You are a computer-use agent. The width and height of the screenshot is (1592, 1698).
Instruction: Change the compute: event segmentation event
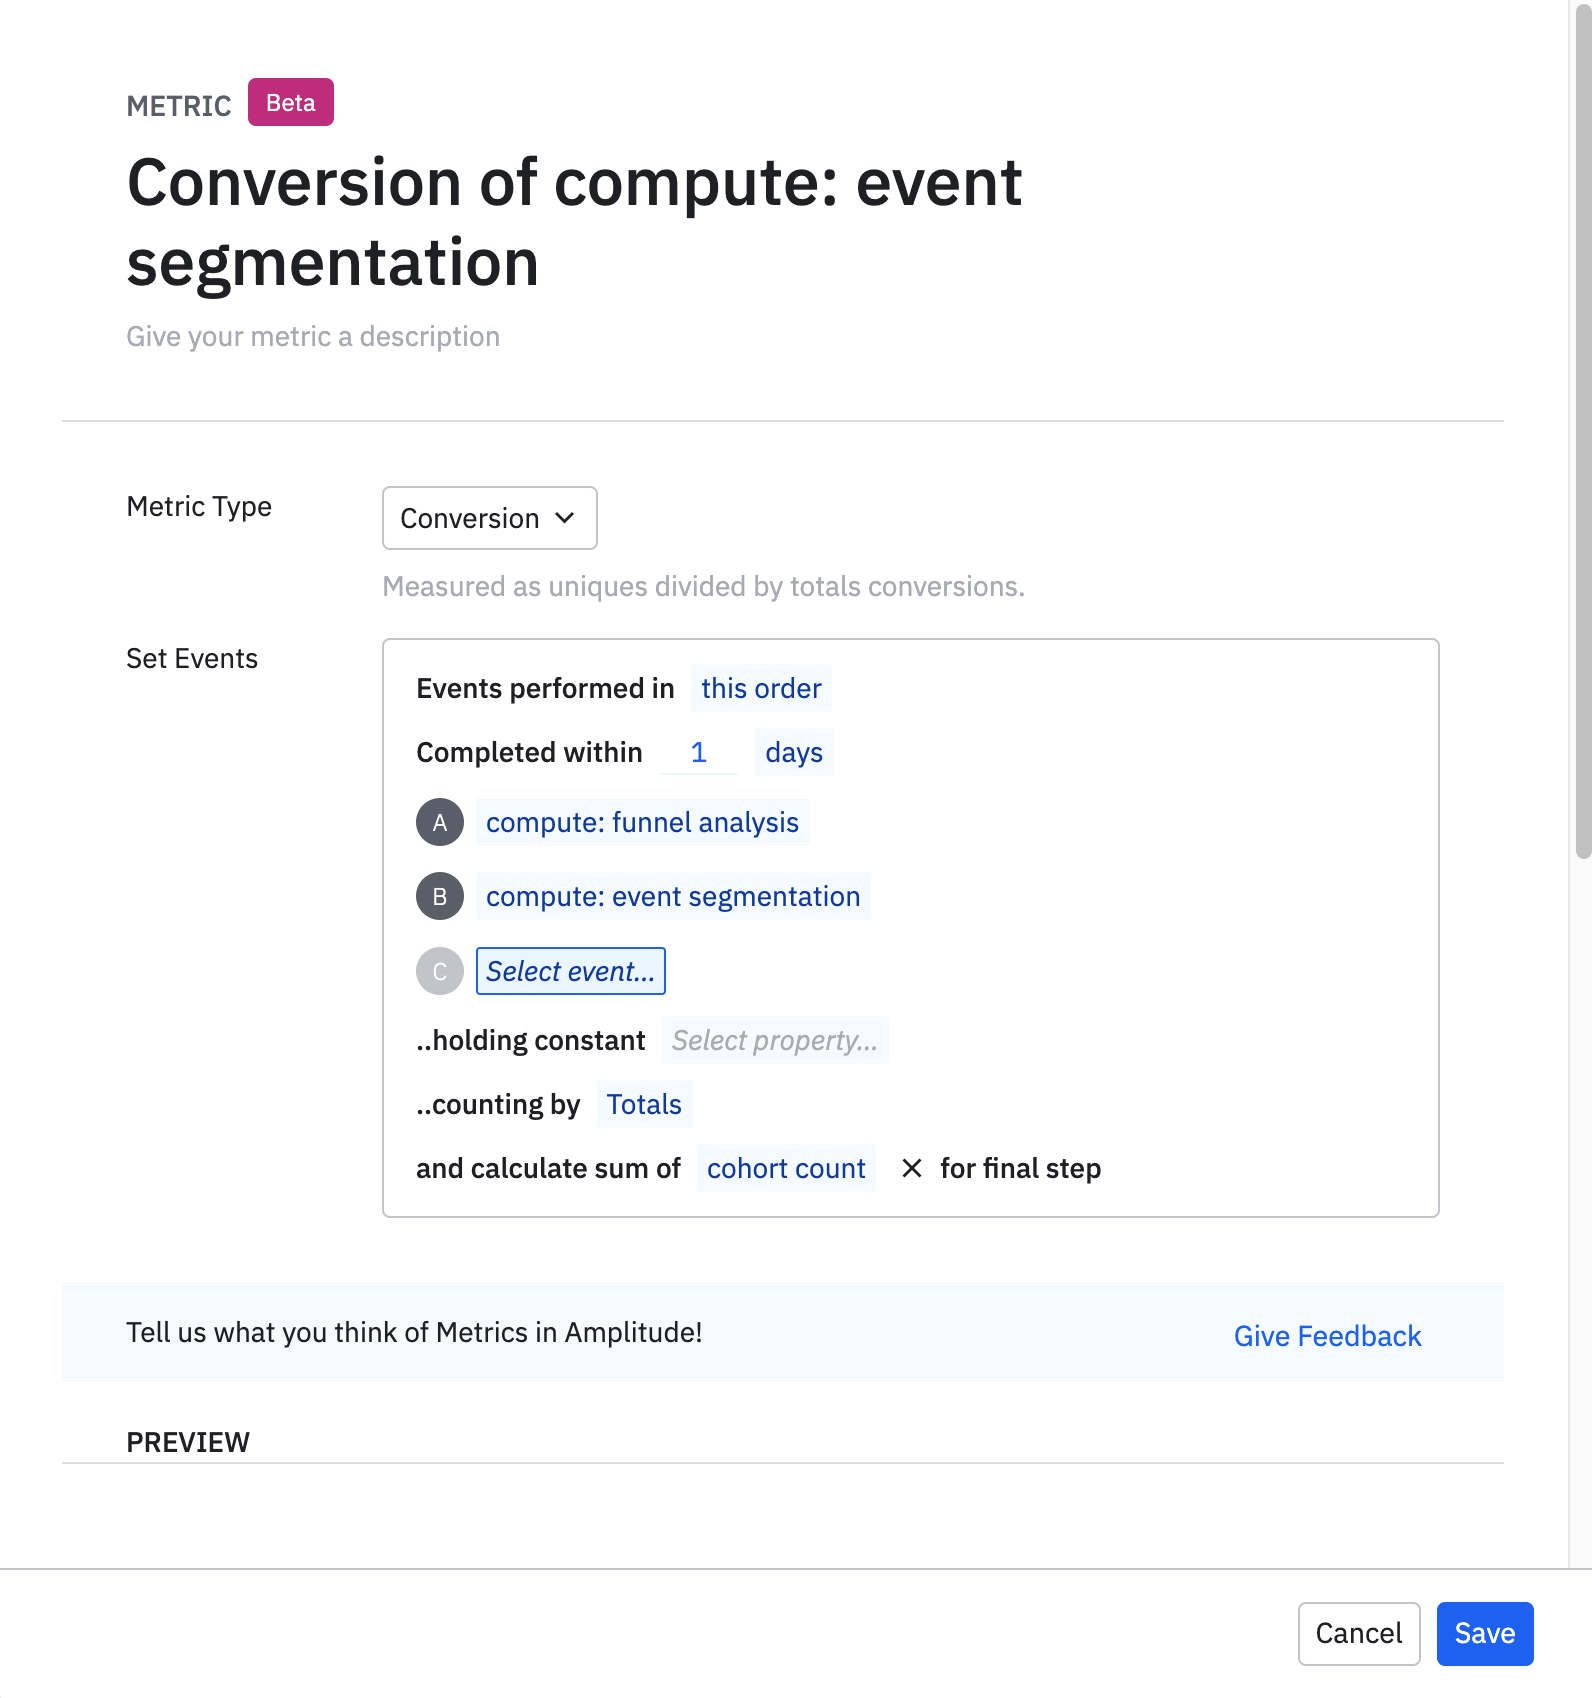(672, 897)
